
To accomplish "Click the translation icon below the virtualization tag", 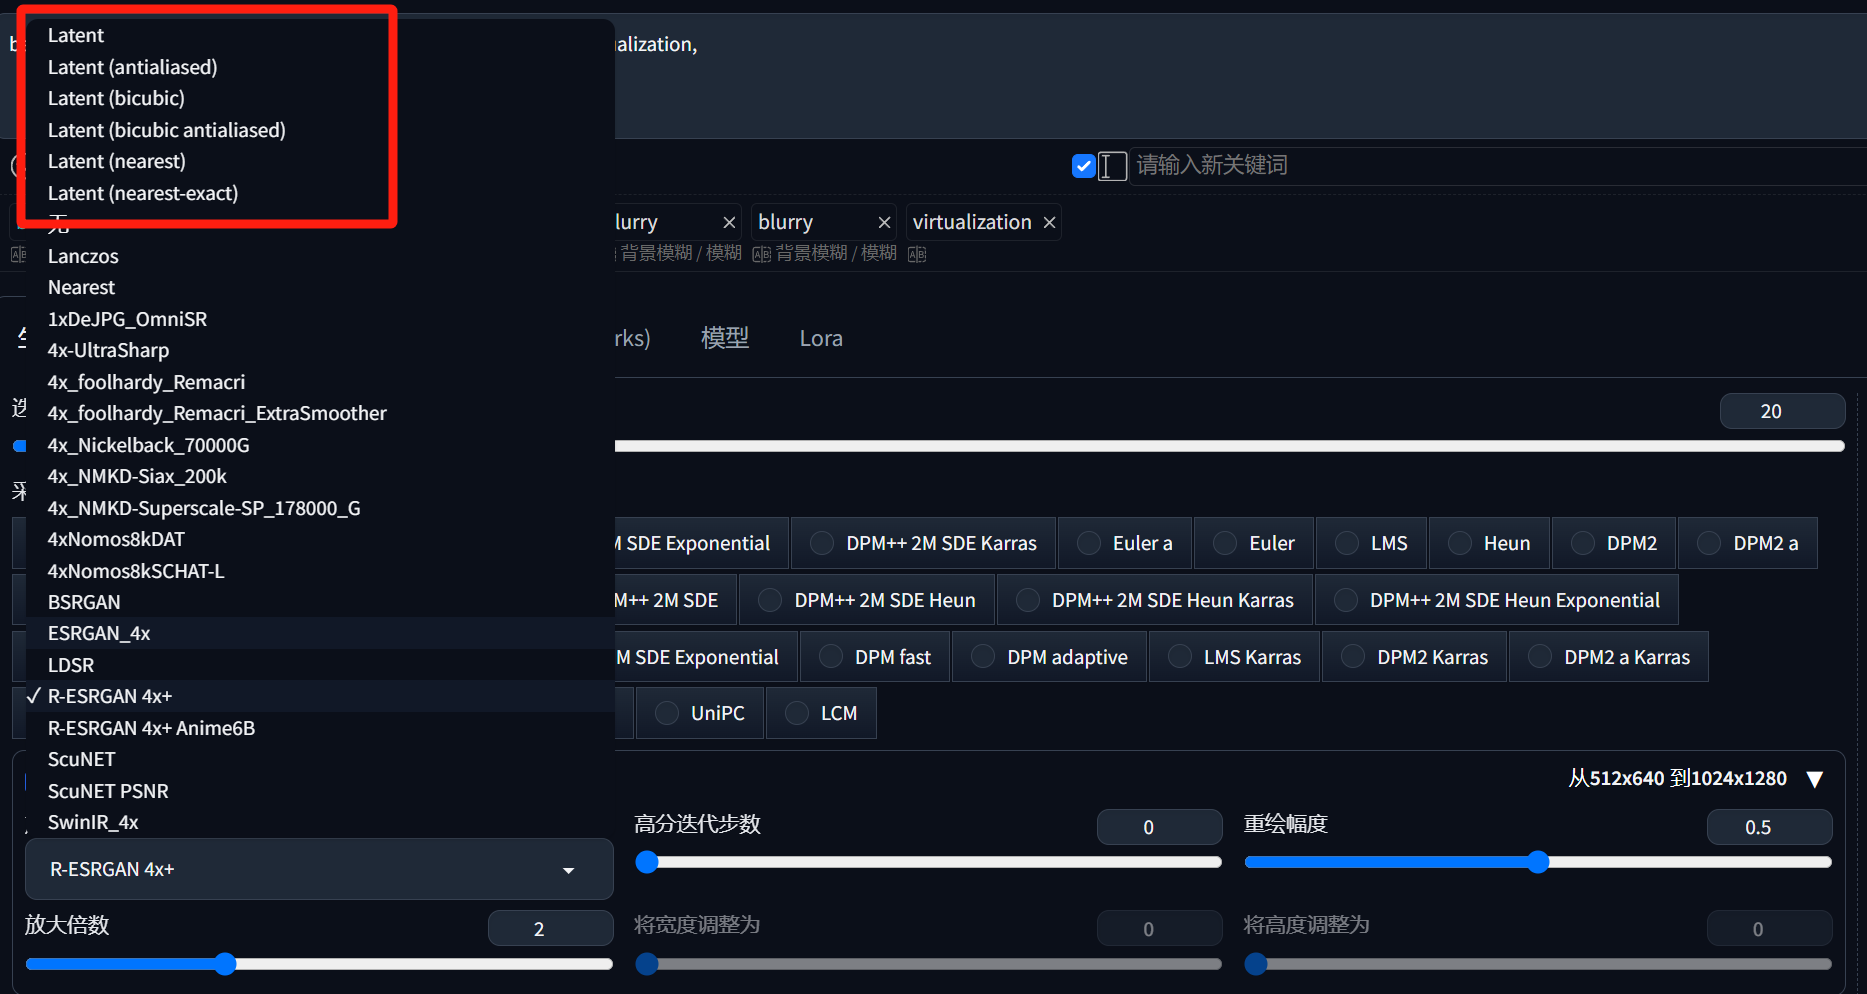I will (917, 254).
